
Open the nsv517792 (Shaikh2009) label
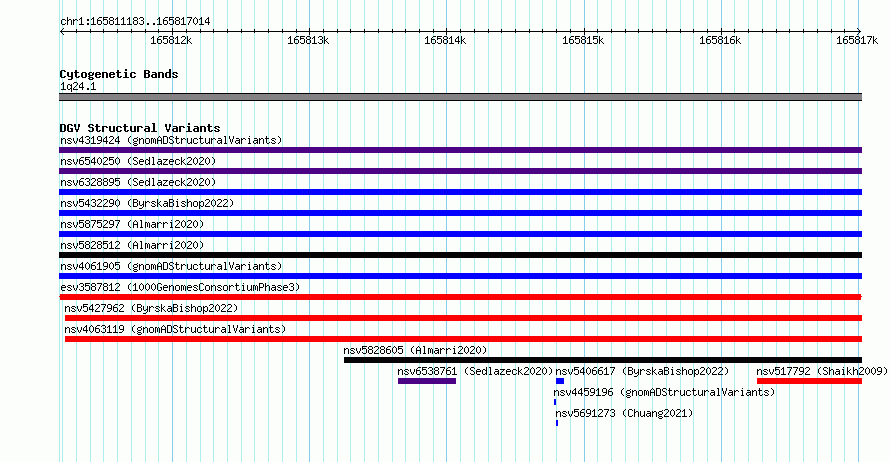tap(822, 371)
